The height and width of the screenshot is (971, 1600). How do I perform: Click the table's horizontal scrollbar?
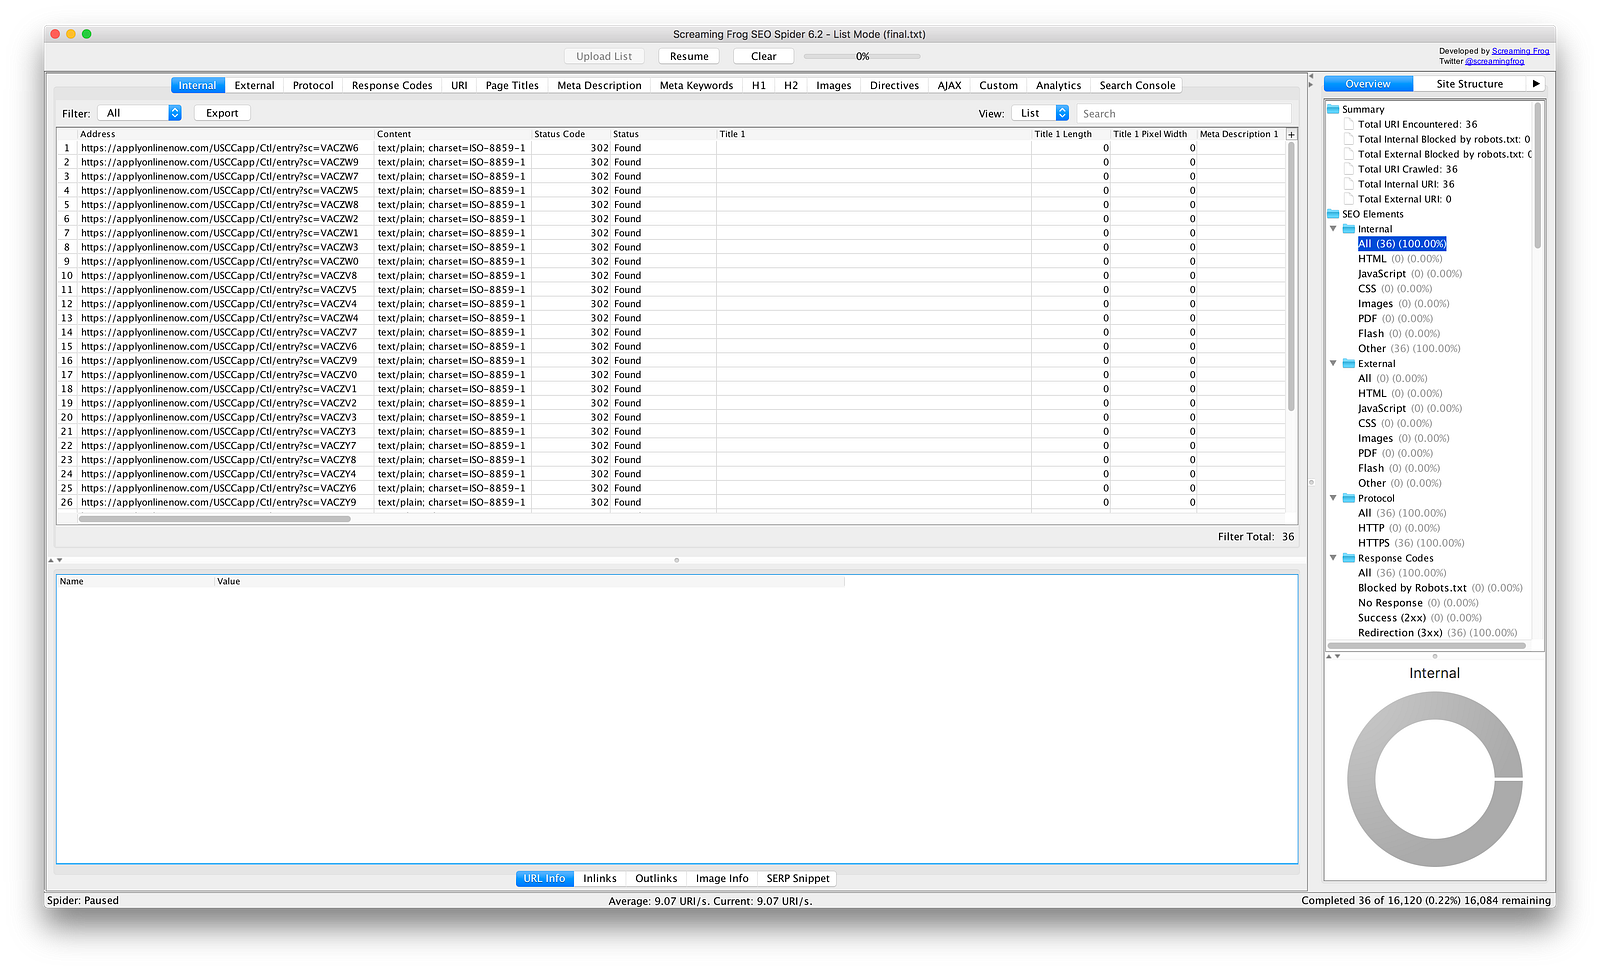coord(215,519)
